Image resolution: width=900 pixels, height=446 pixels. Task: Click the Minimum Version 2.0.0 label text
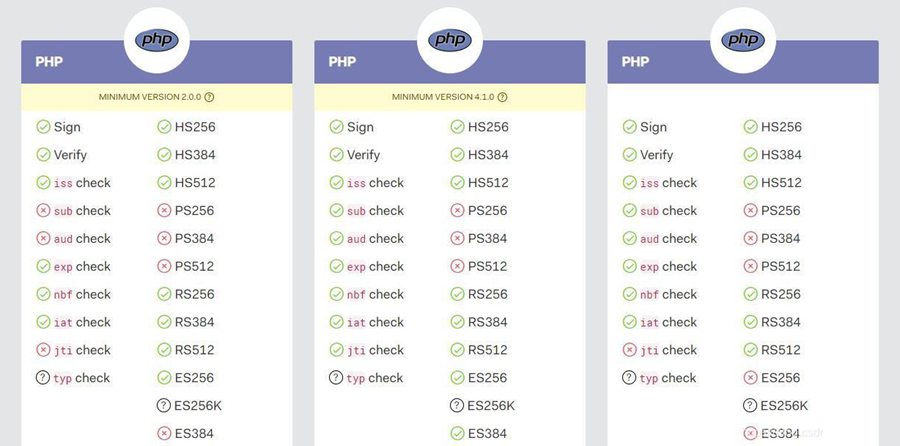[150, 97]
